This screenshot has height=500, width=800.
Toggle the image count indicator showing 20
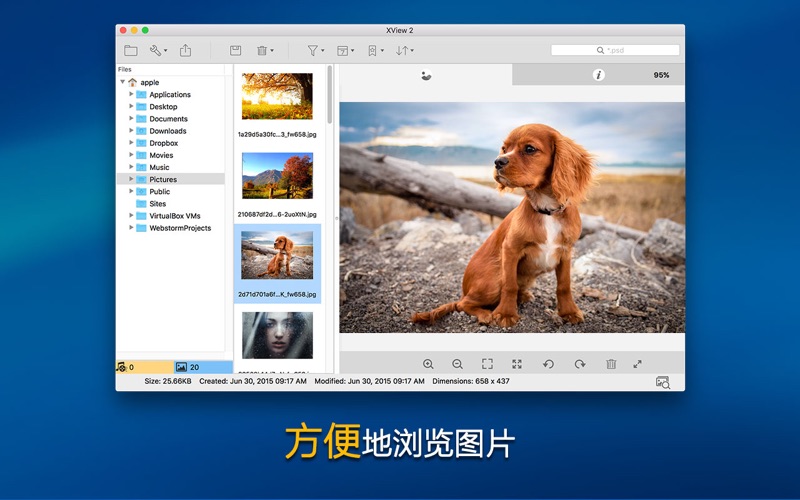tap(203, 367)
